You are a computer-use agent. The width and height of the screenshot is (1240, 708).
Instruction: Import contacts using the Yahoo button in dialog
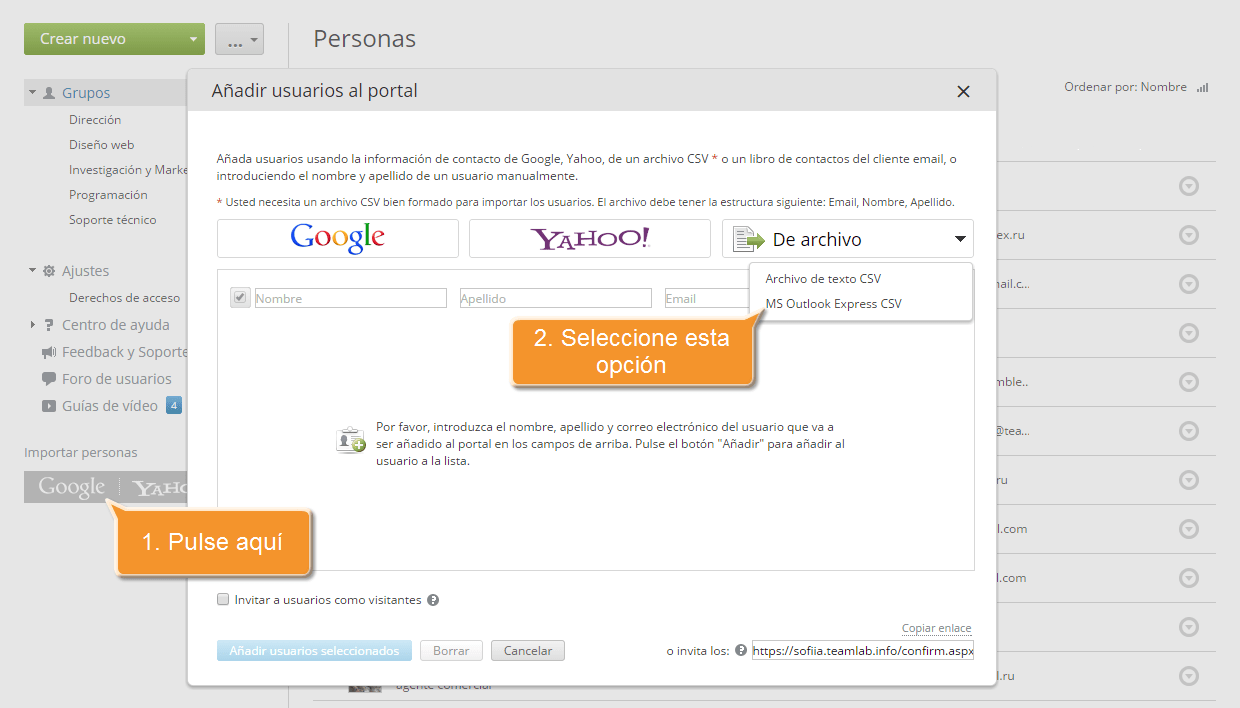tap(590, 239)
